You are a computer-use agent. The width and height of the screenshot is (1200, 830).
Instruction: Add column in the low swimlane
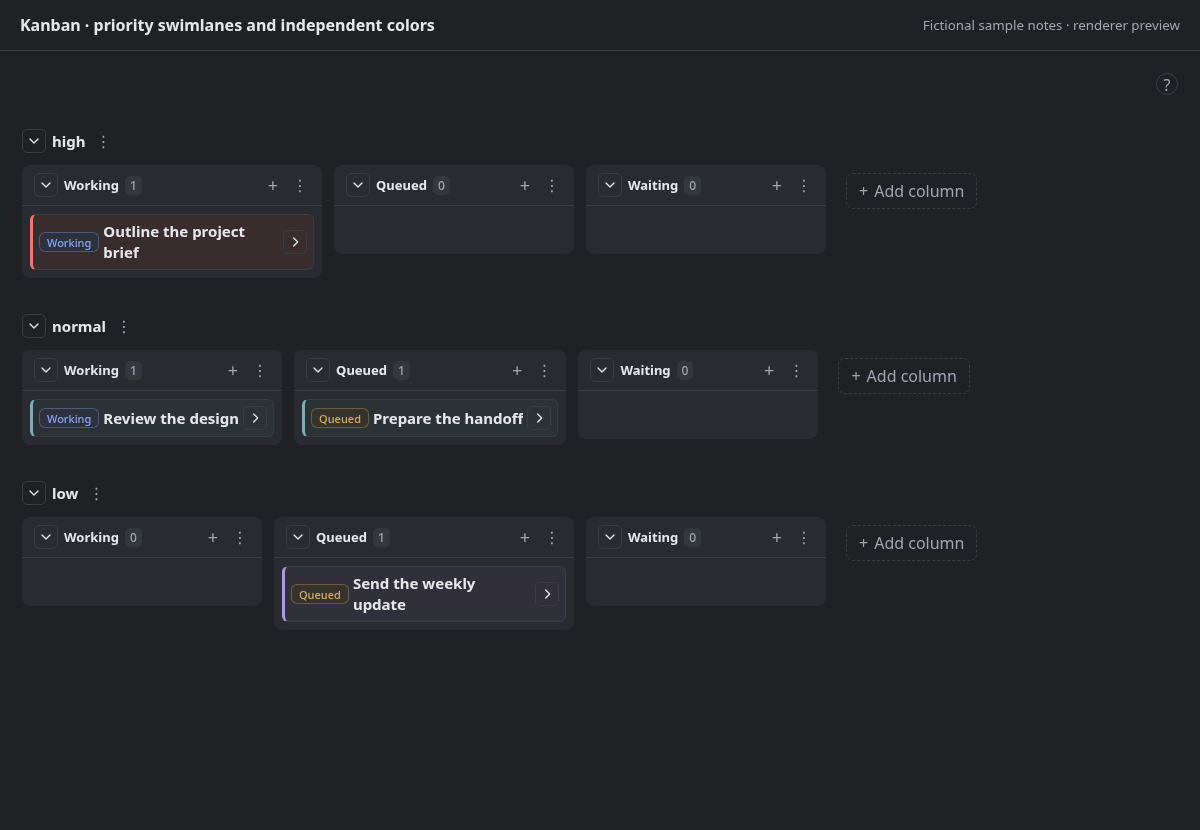911,543
